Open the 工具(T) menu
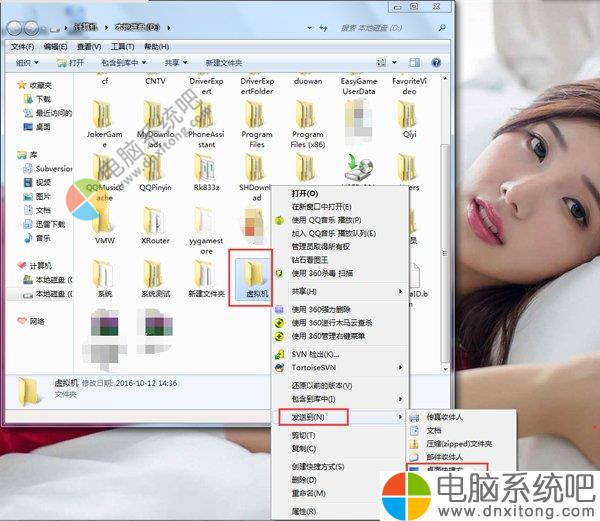Image resolution: width=600 pixels, height=521 pixels. pyautogui.click(x=122, y=47)
